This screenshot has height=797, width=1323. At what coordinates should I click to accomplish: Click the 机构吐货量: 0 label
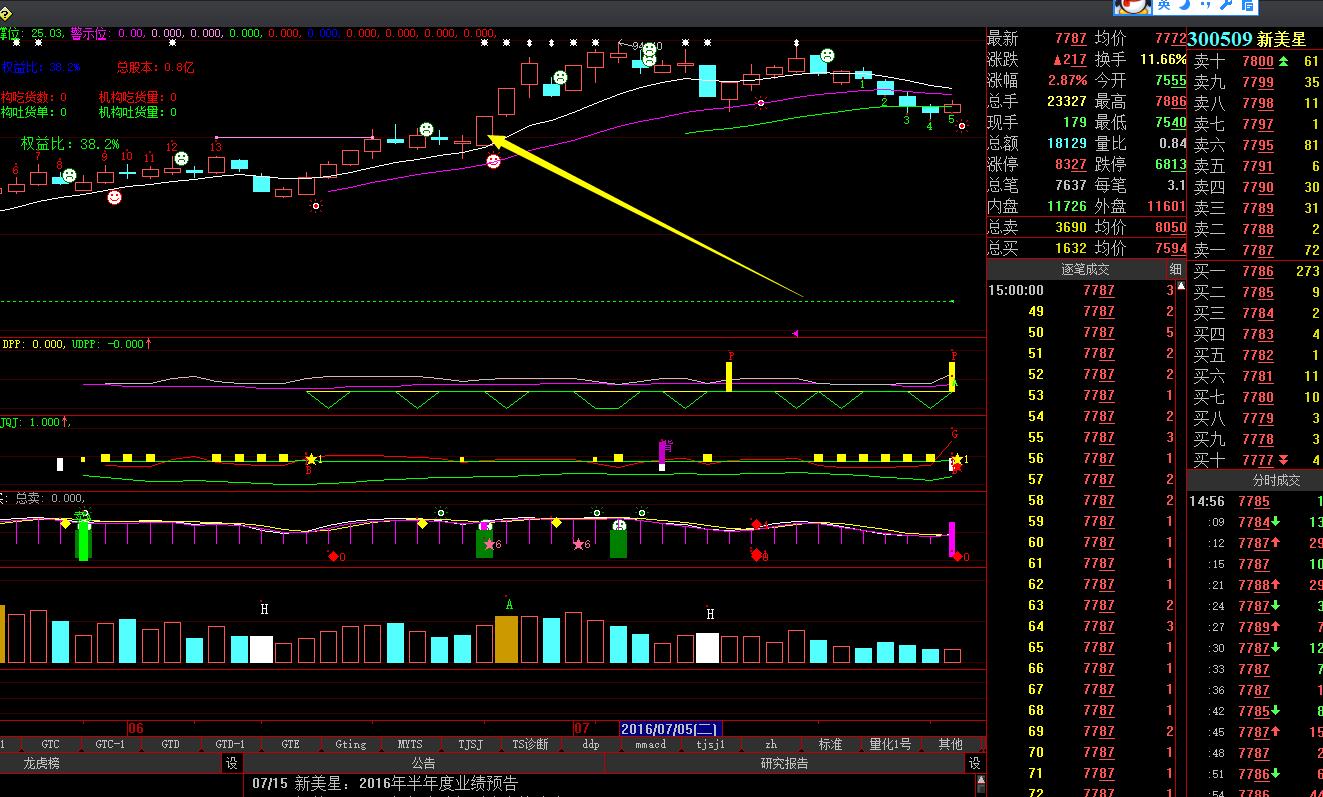coord(137,112)
